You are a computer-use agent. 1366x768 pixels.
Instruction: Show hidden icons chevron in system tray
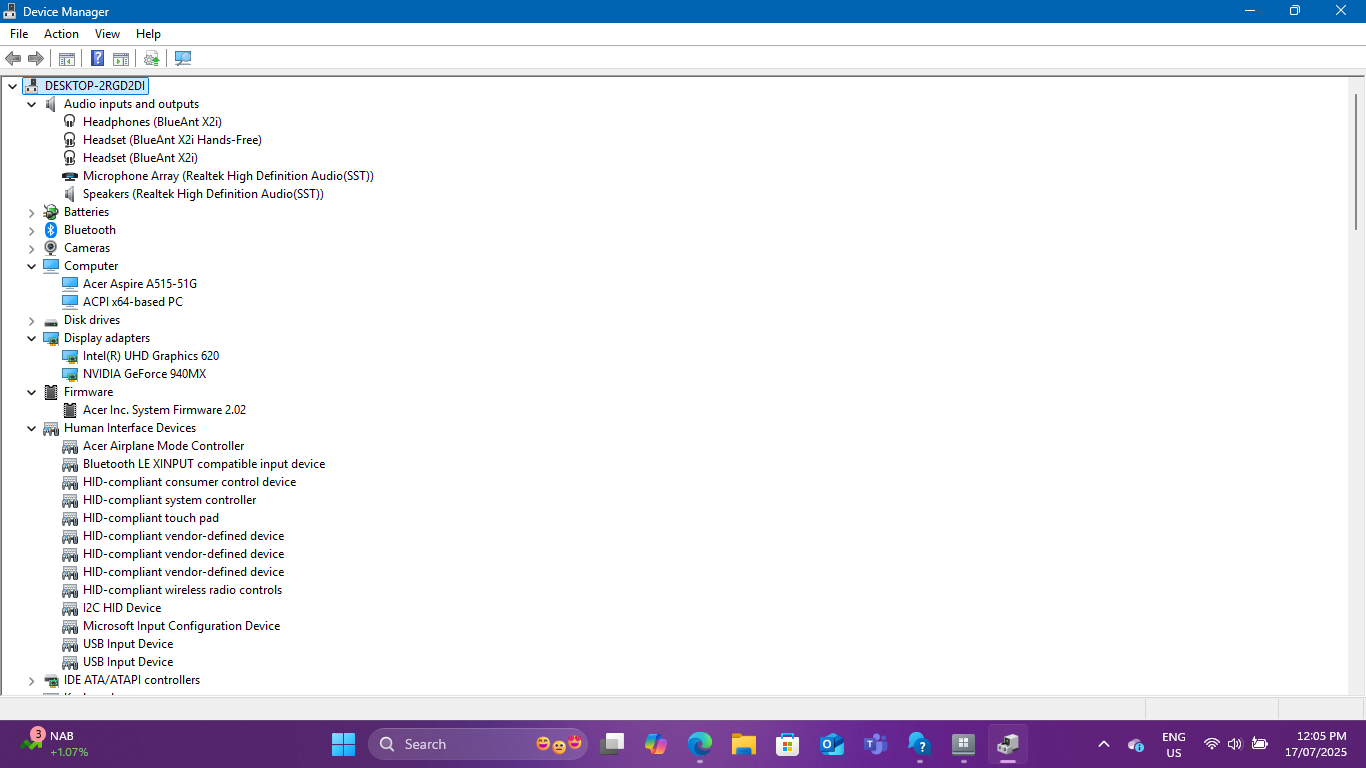1104,744
